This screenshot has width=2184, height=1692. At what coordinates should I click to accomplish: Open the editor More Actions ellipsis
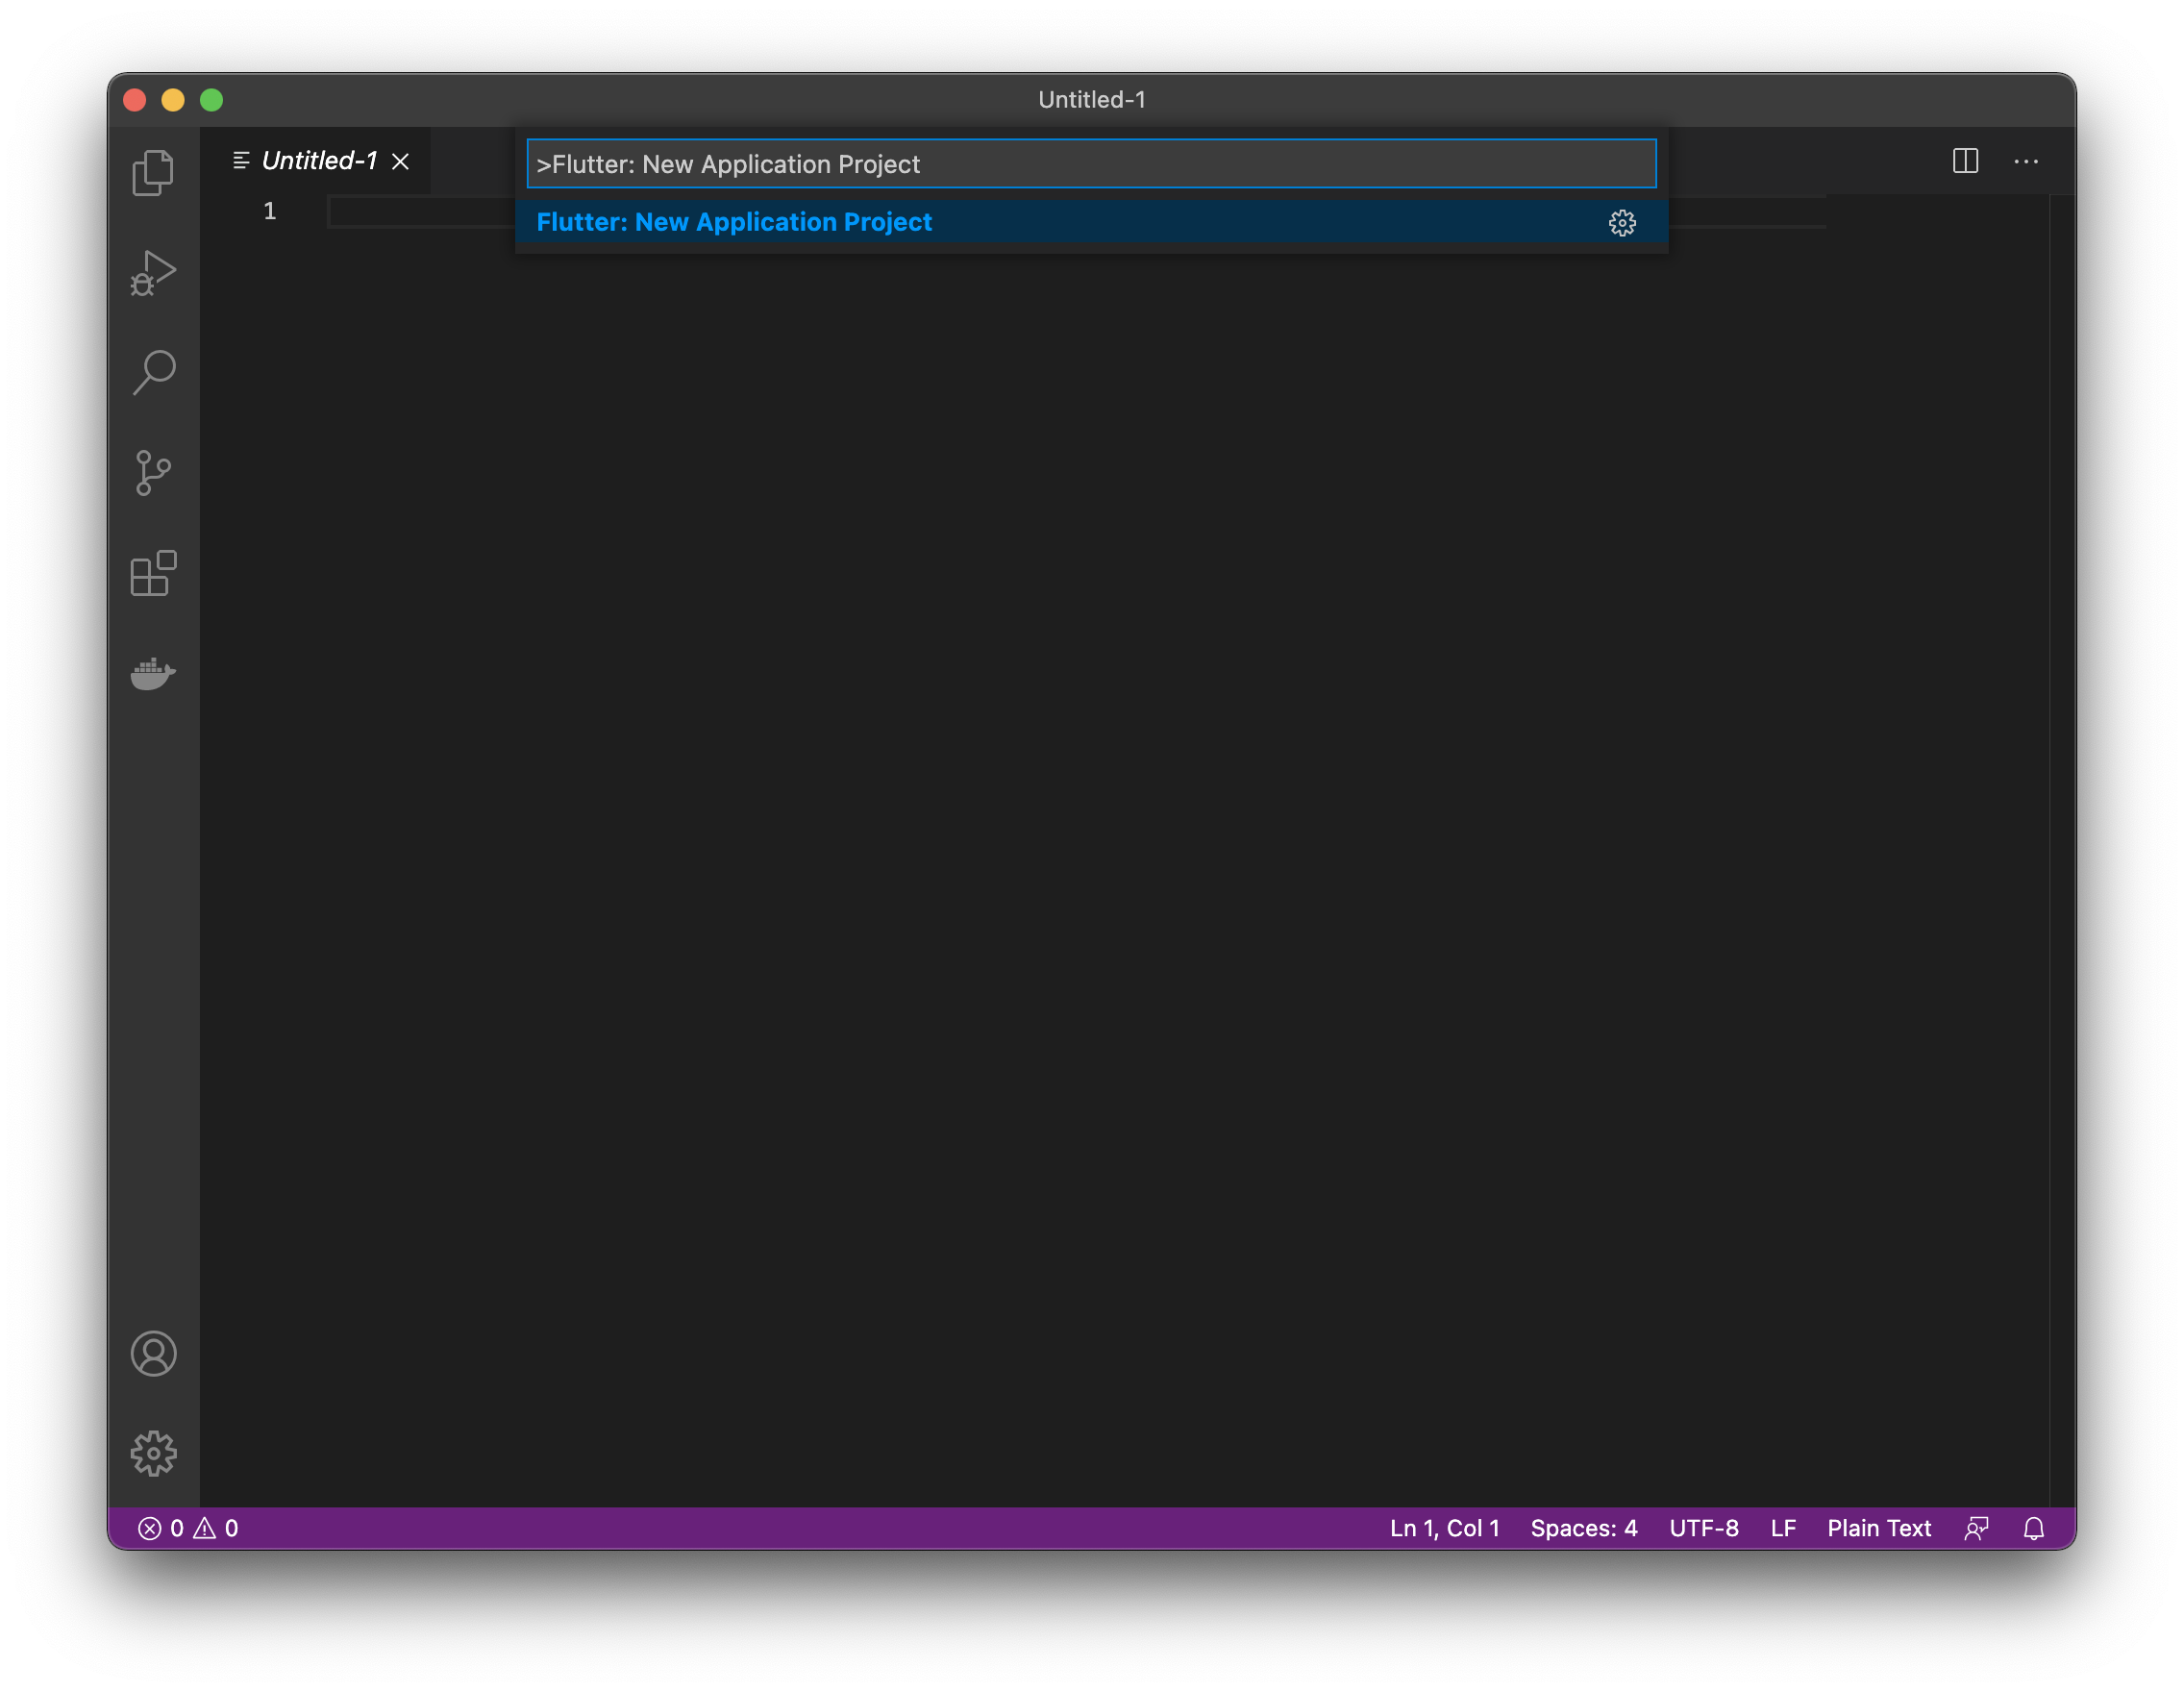2026,161
